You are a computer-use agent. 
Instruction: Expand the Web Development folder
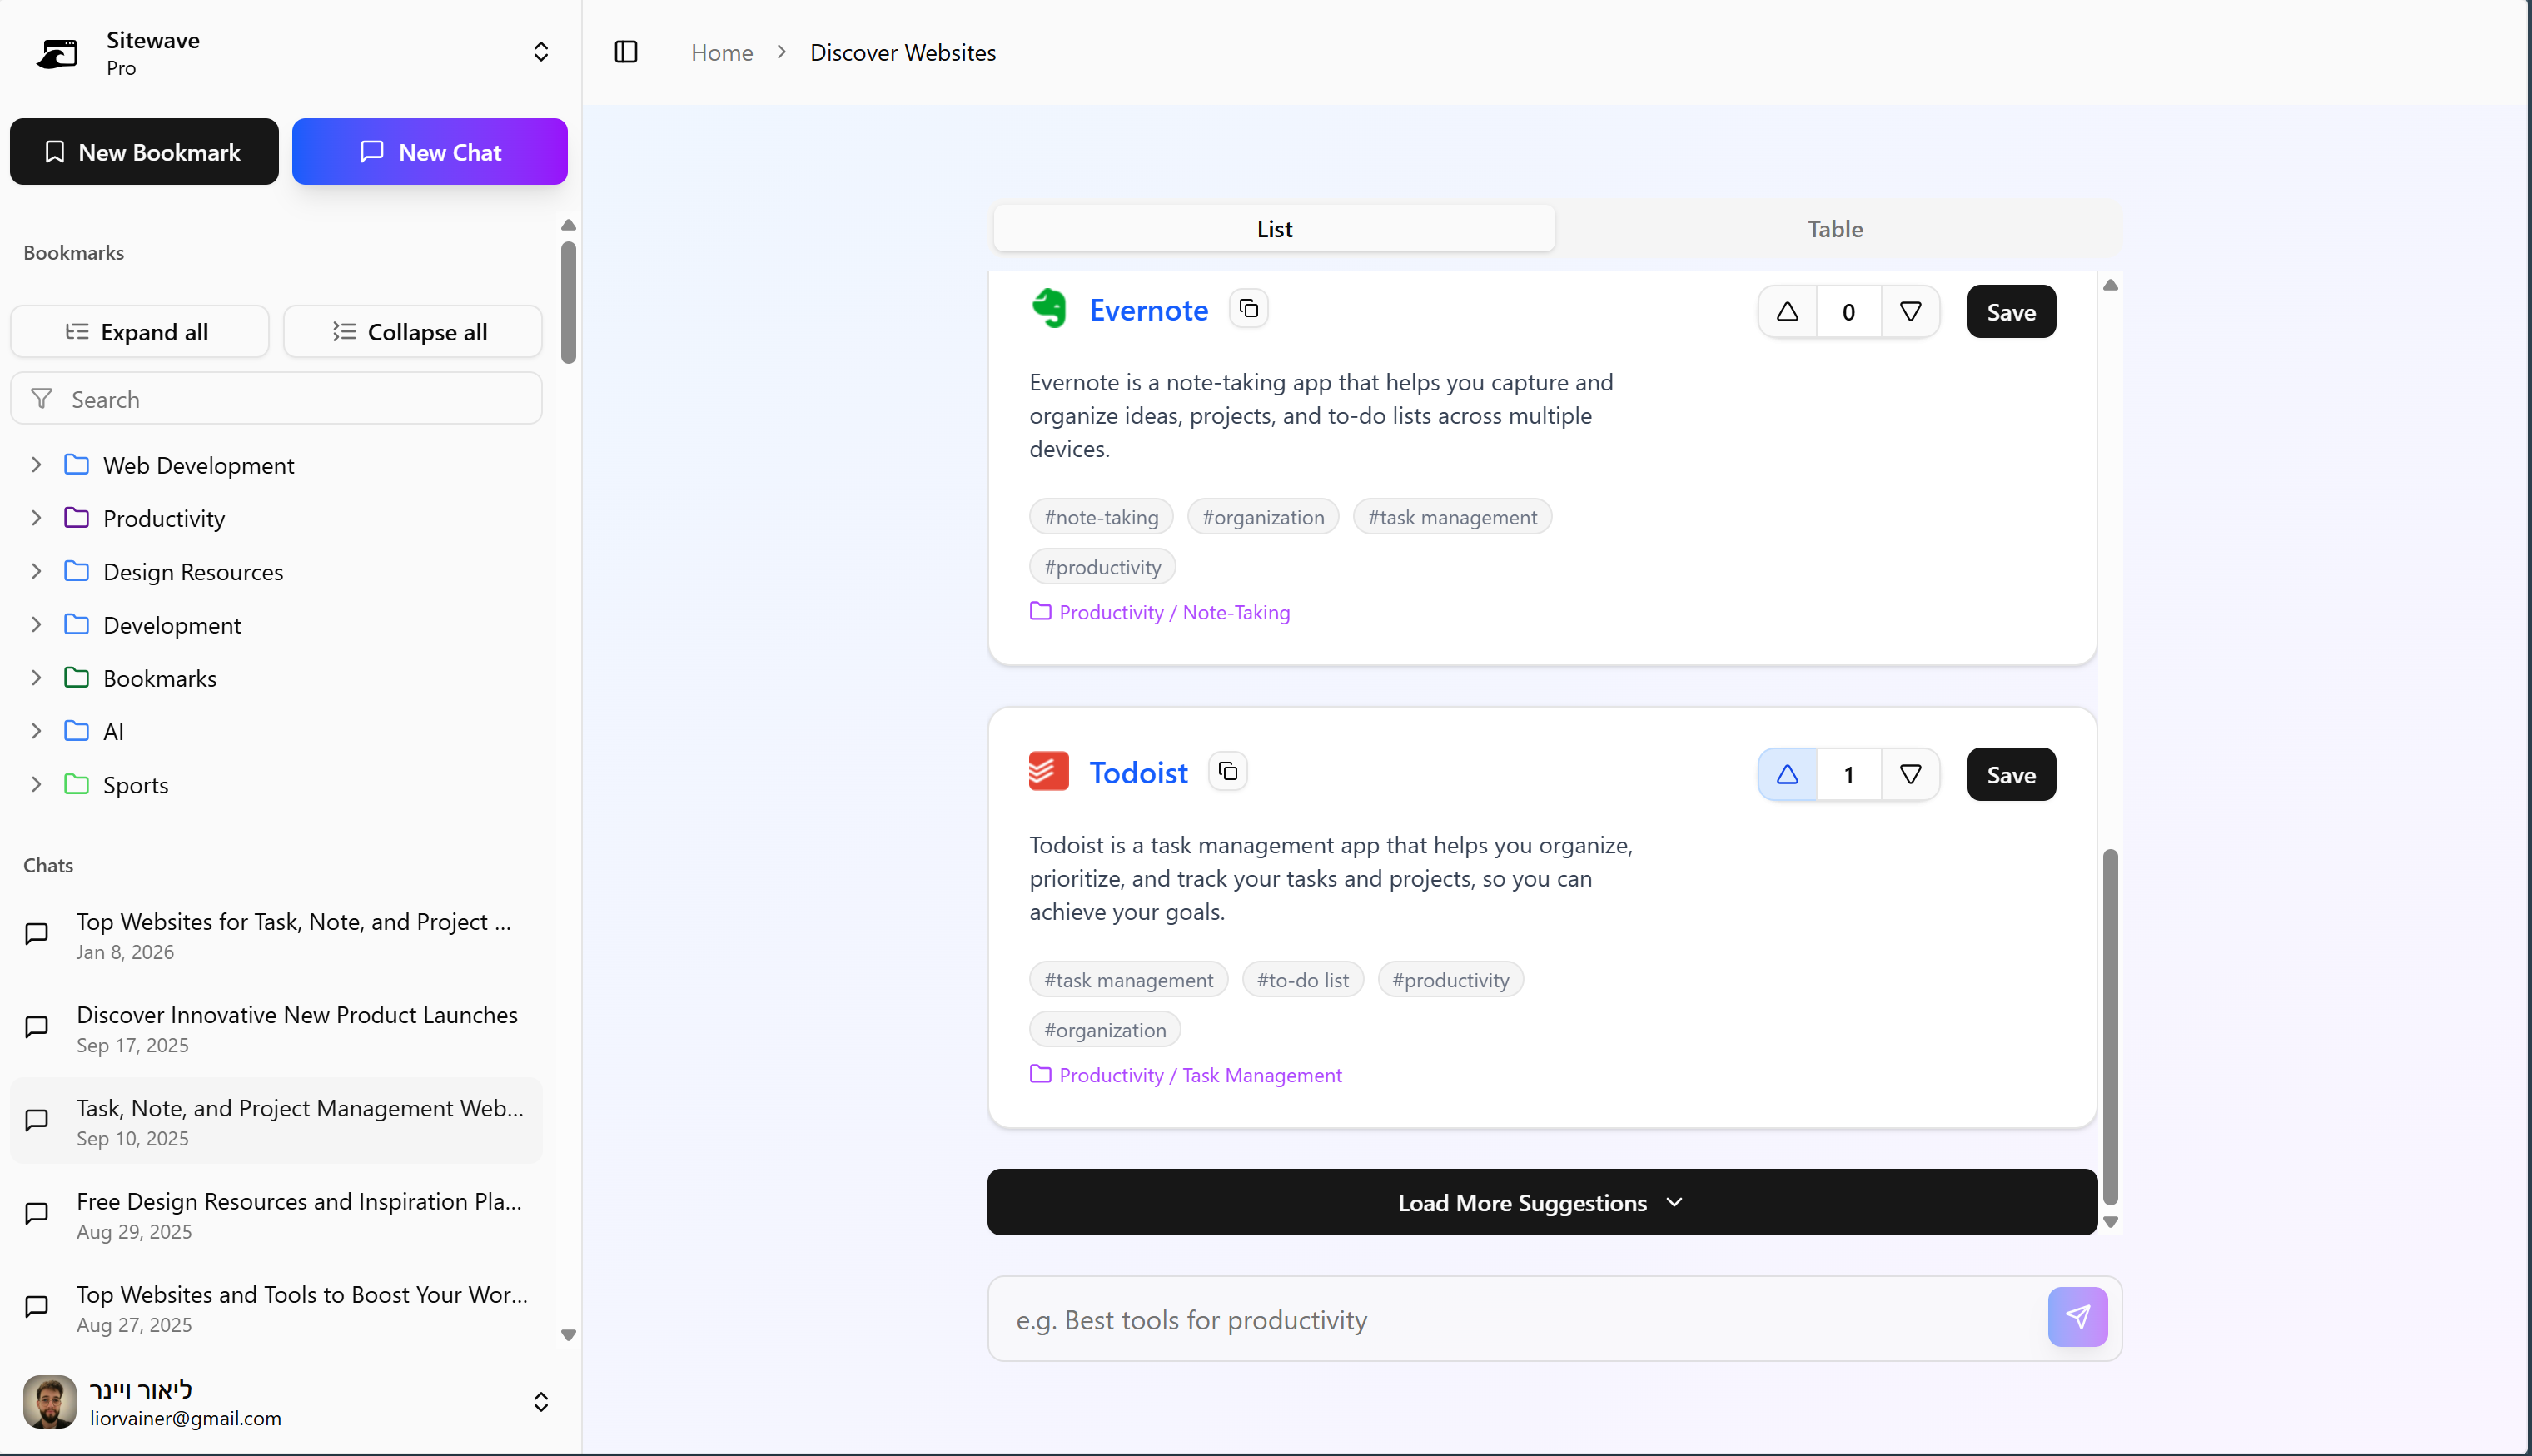point(37,465)
